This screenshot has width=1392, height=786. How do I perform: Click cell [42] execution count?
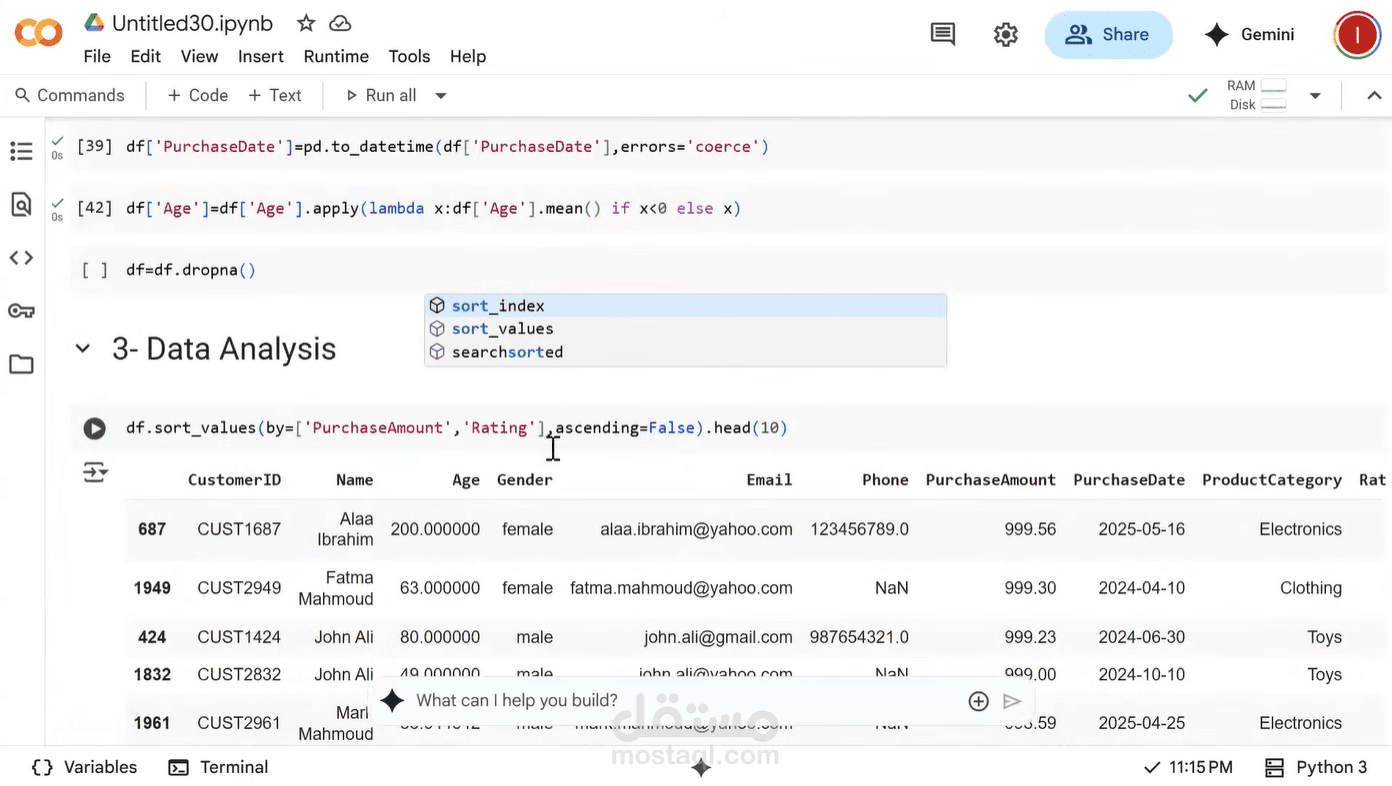click(x=95, y=209)
